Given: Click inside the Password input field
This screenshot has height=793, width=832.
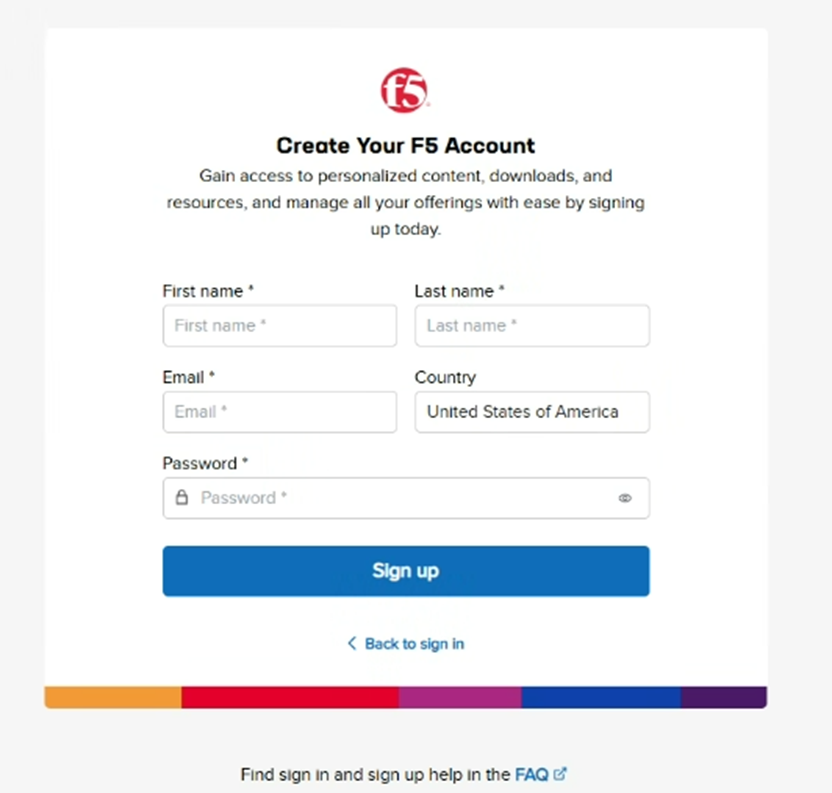Looking at the screenshot, I should [406, 498].
